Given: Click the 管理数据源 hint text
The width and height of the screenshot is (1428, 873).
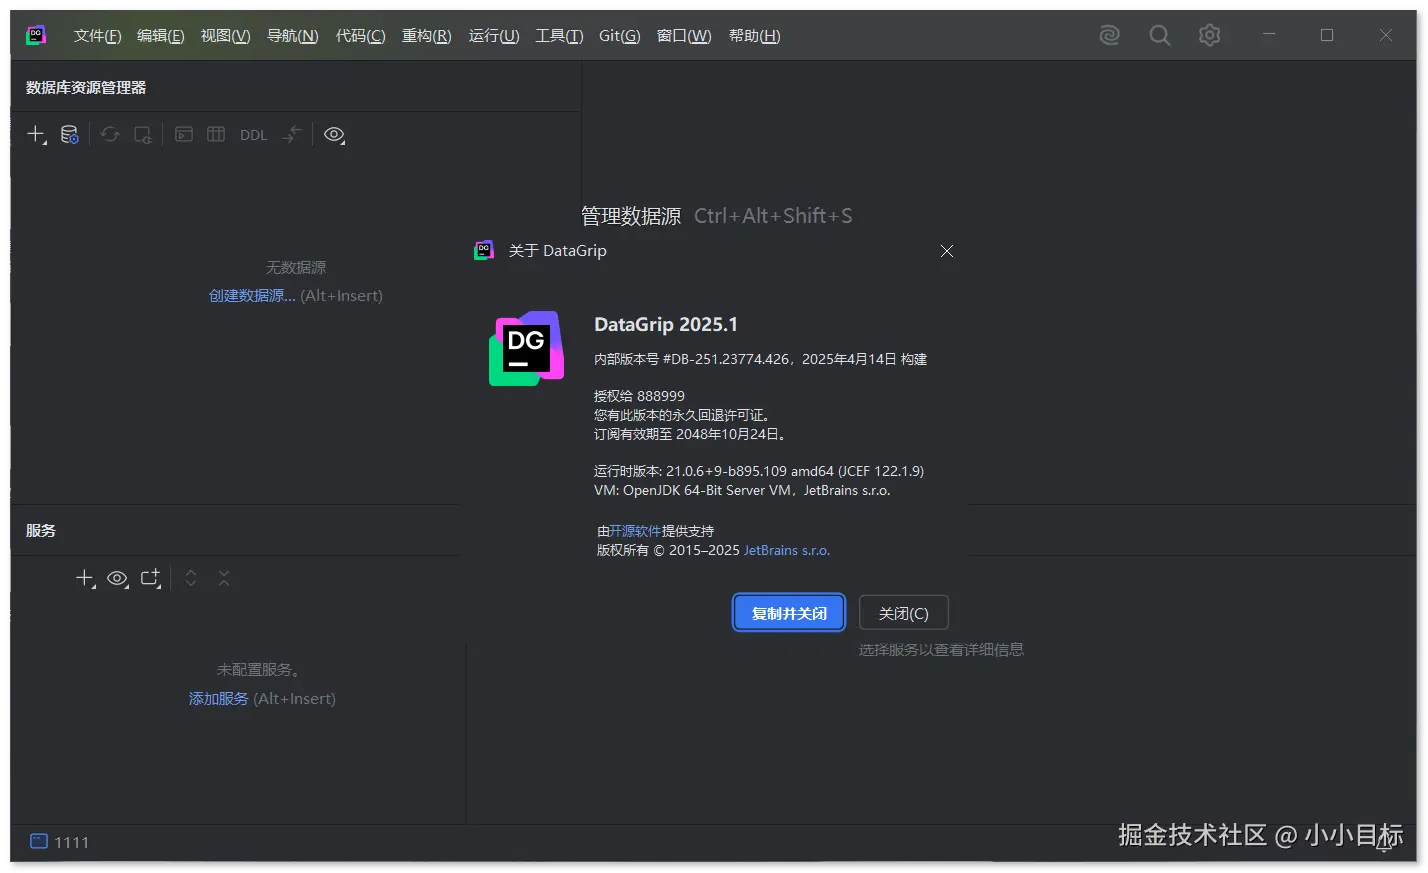Looking at the screenshot, I should tap(631, 216).
